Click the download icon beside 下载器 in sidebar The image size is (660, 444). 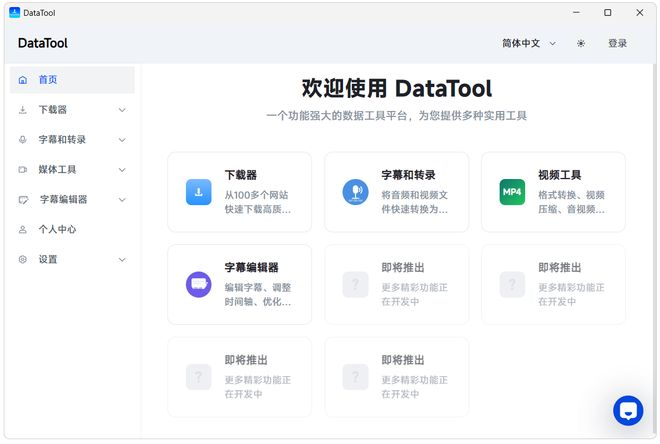tap(23, 110)
